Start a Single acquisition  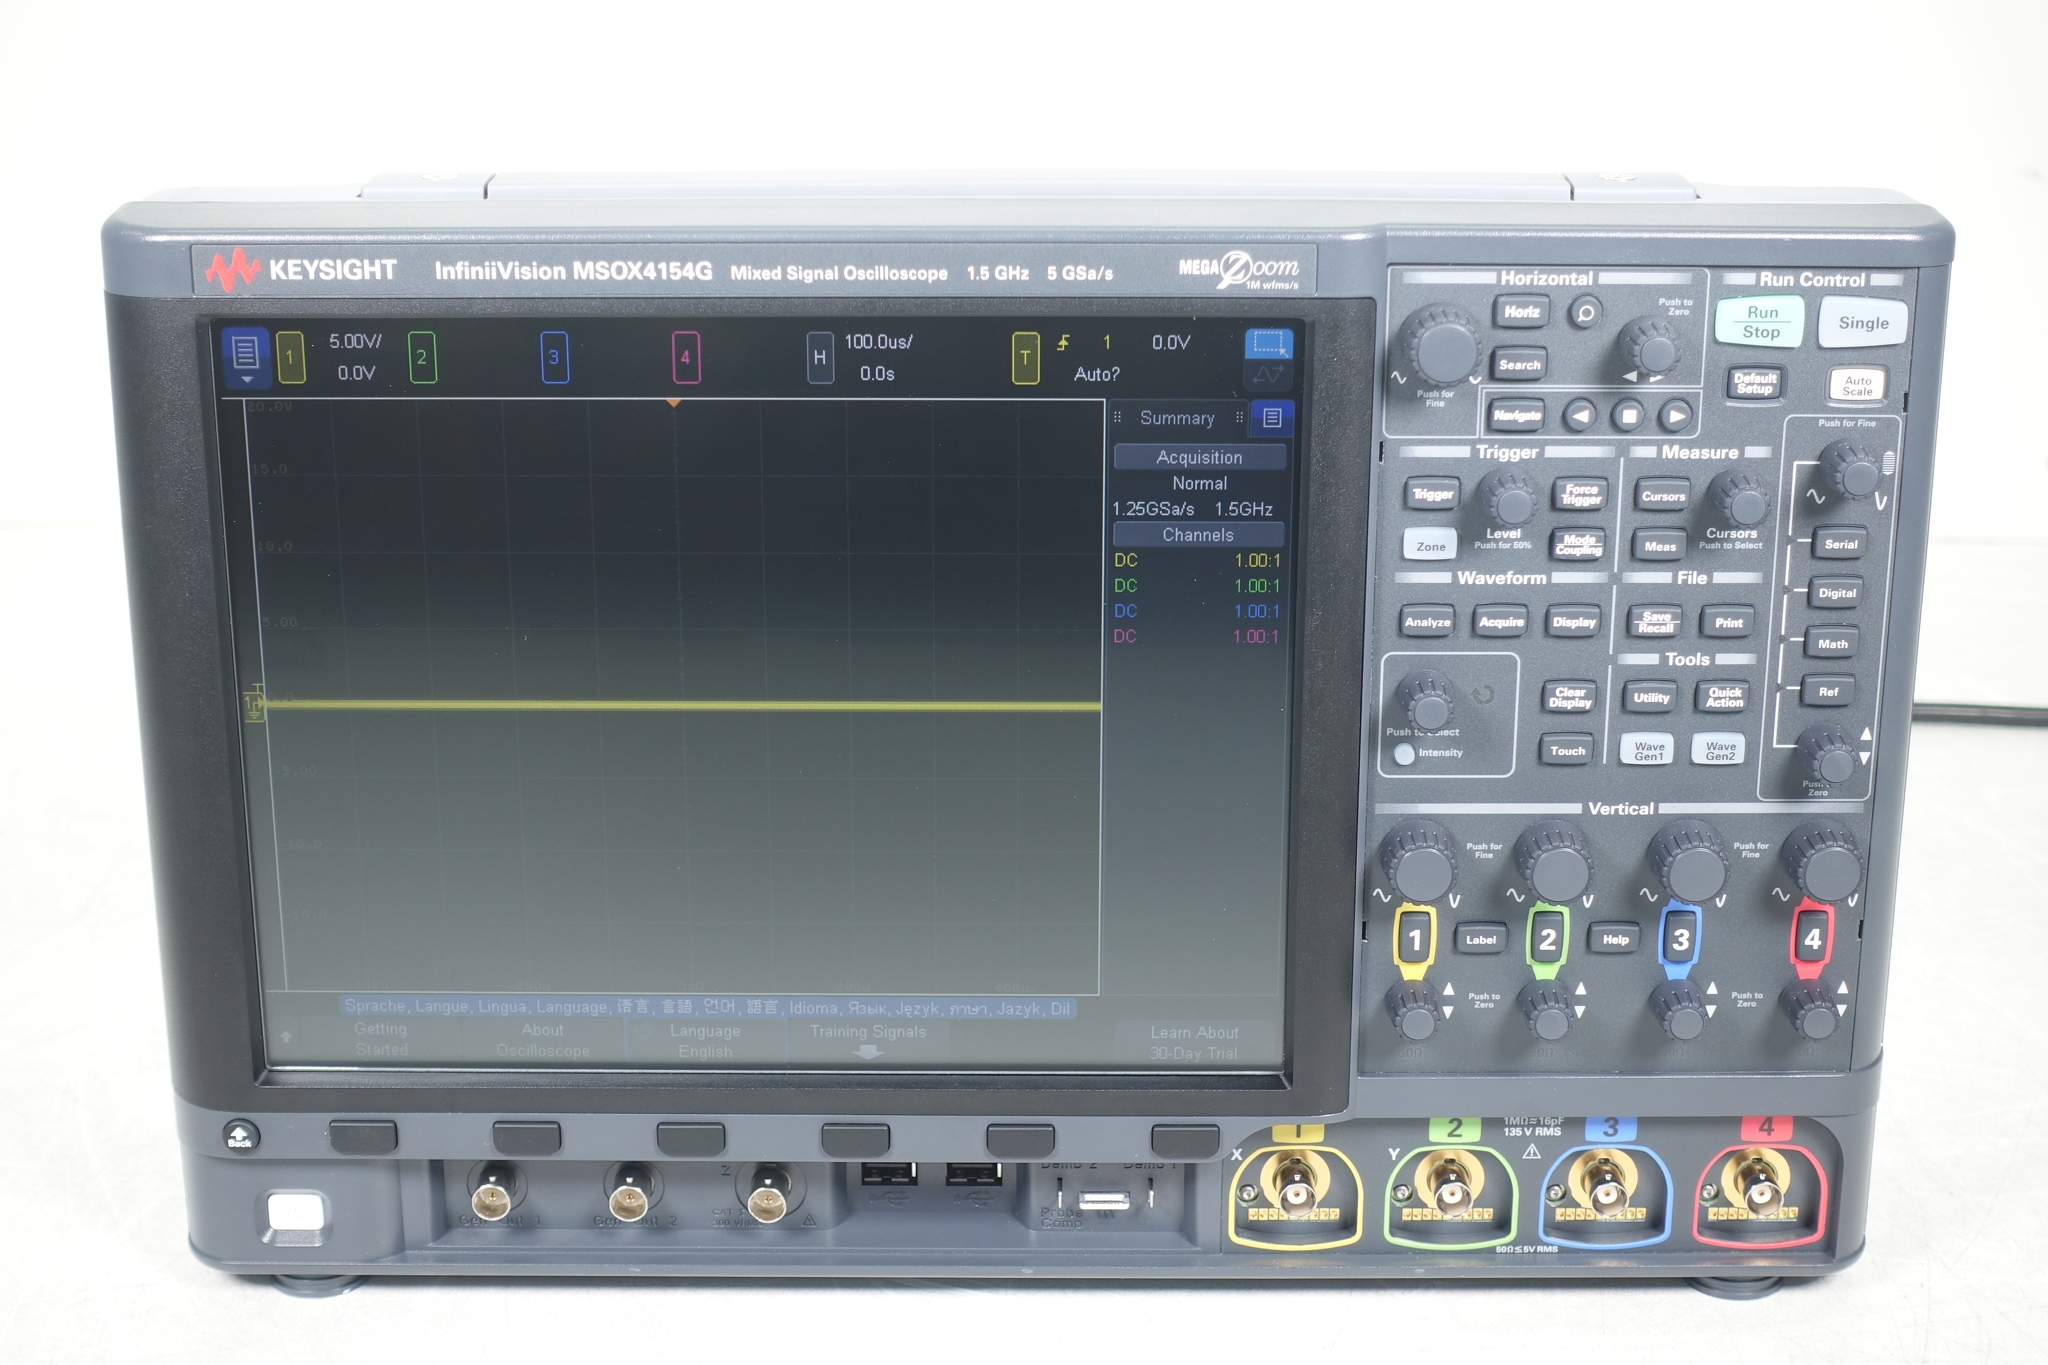click(1863, 323)
